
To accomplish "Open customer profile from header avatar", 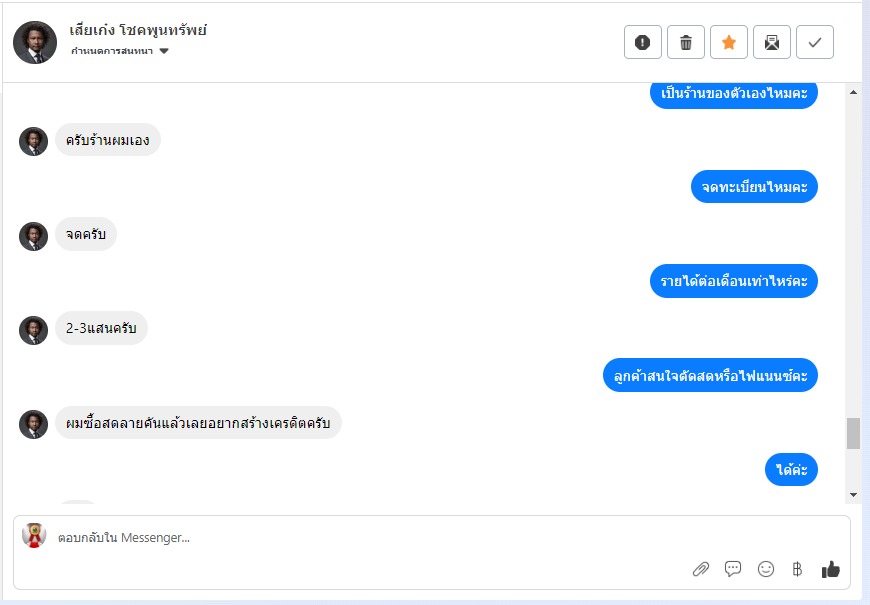I will (35, 43).
